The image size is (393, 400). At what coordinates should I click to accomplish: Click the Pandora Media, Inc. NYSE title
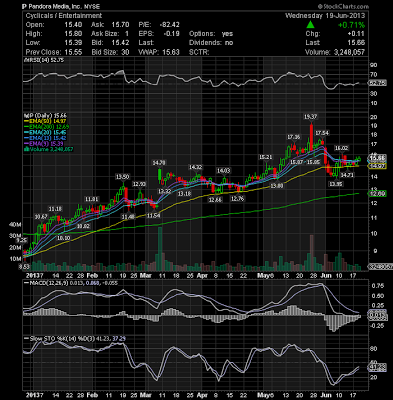pyautogui.click(x=61, y=6)
